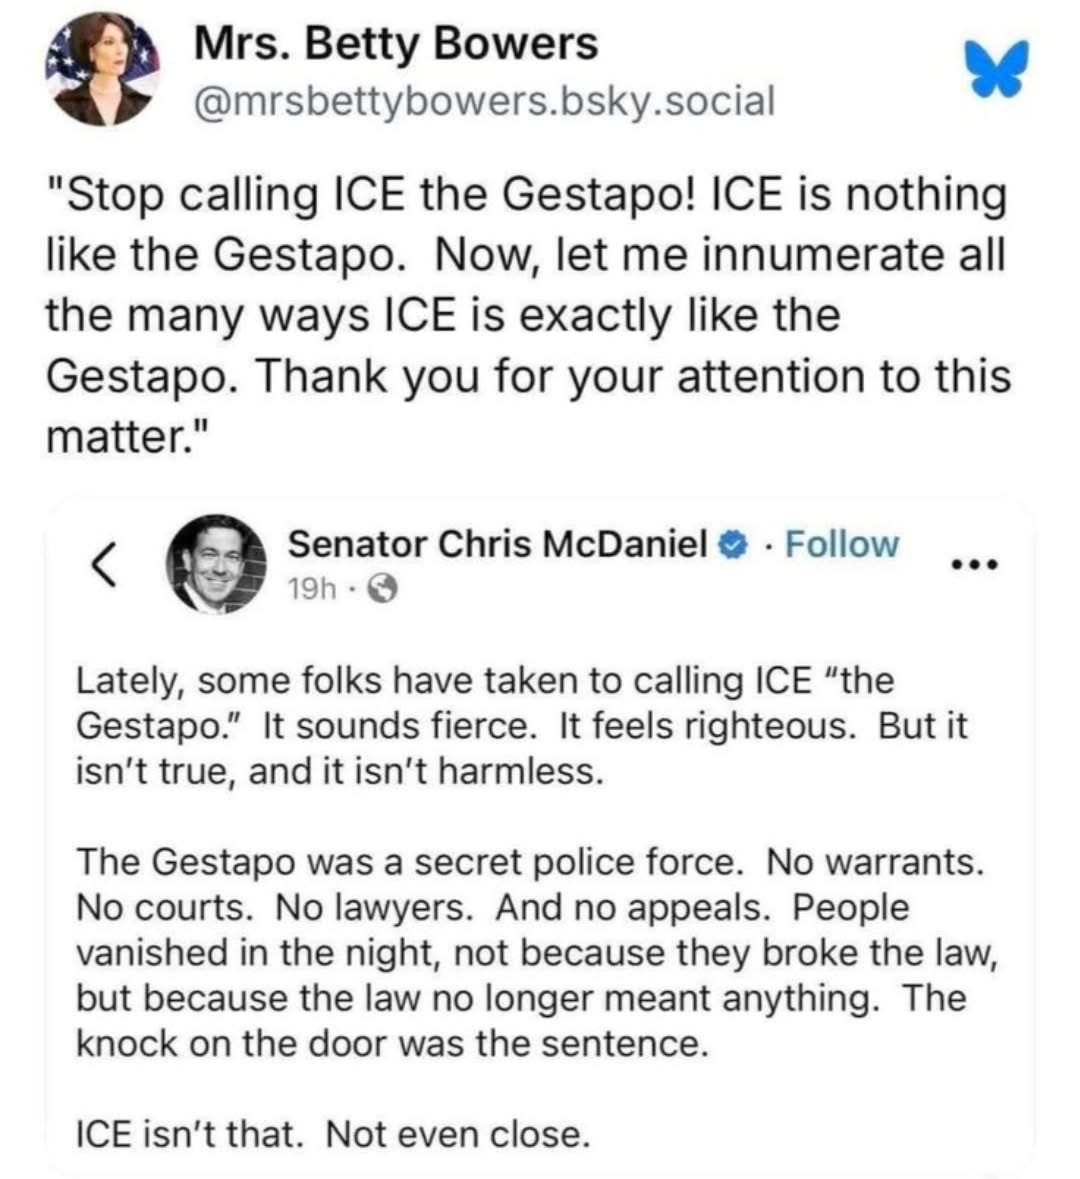Click the blue verified badge beside McDaniel

(732, 545)
